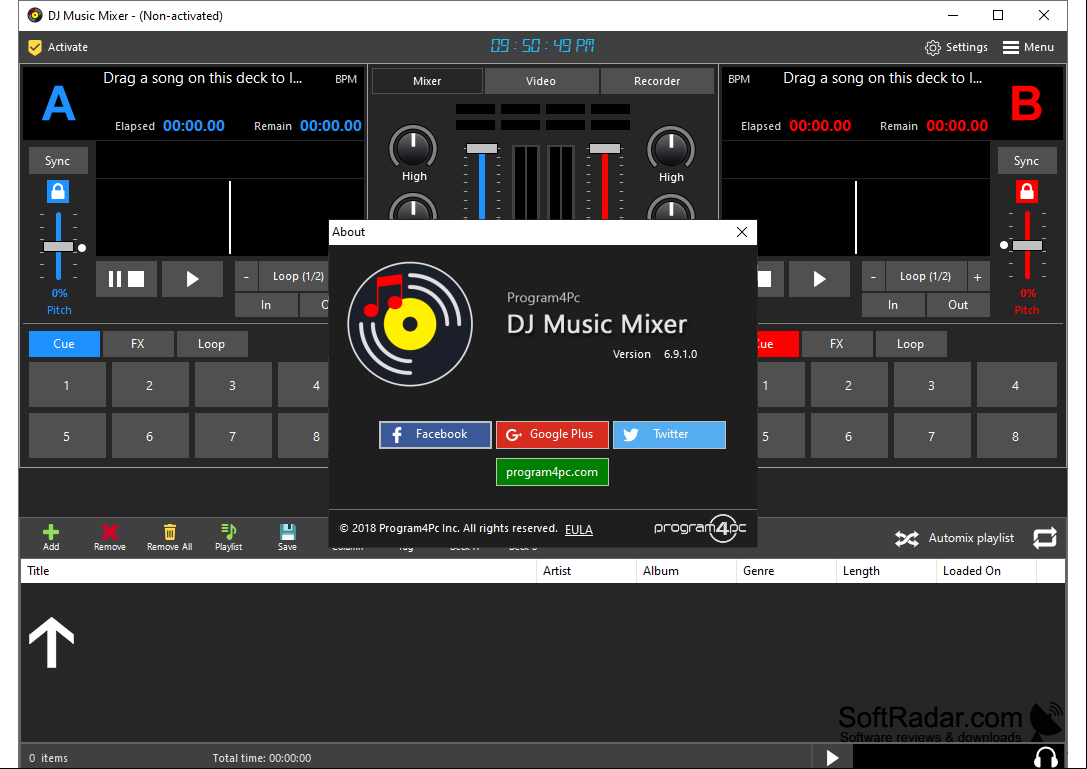Open Settings via the gear icon
1087x769 pixels.
click(x=932, y=47)
